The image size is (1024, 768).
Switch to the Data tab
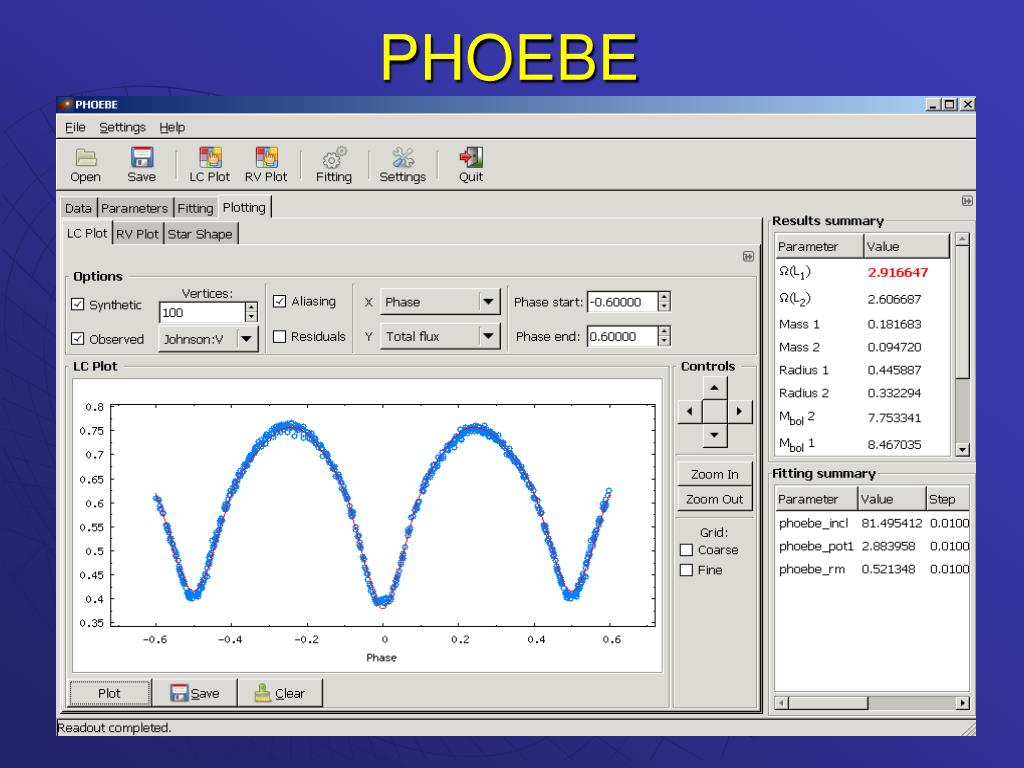78,208
